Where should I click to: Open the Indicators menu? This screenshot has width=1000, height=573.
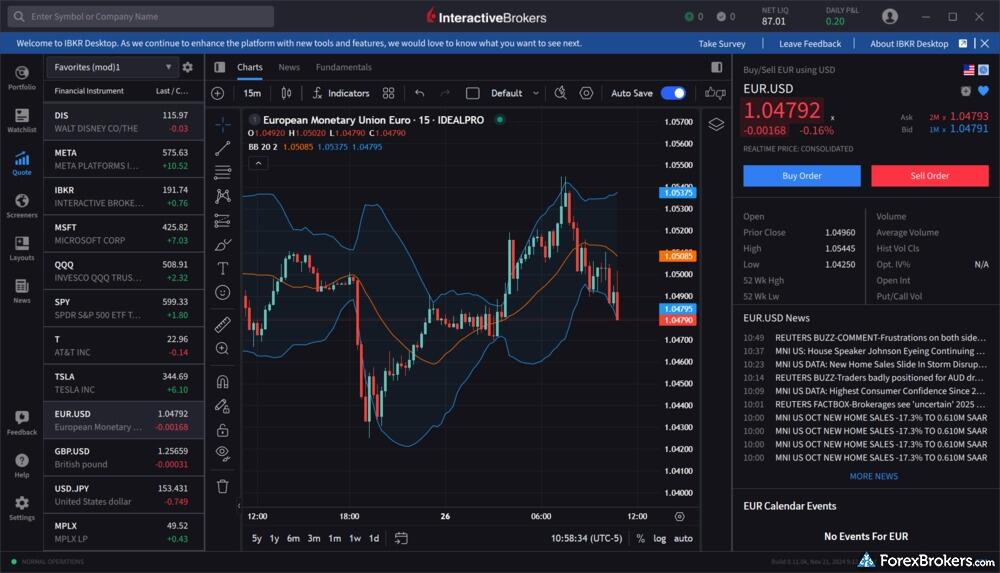pyautogui.click(x=340, y=93)
